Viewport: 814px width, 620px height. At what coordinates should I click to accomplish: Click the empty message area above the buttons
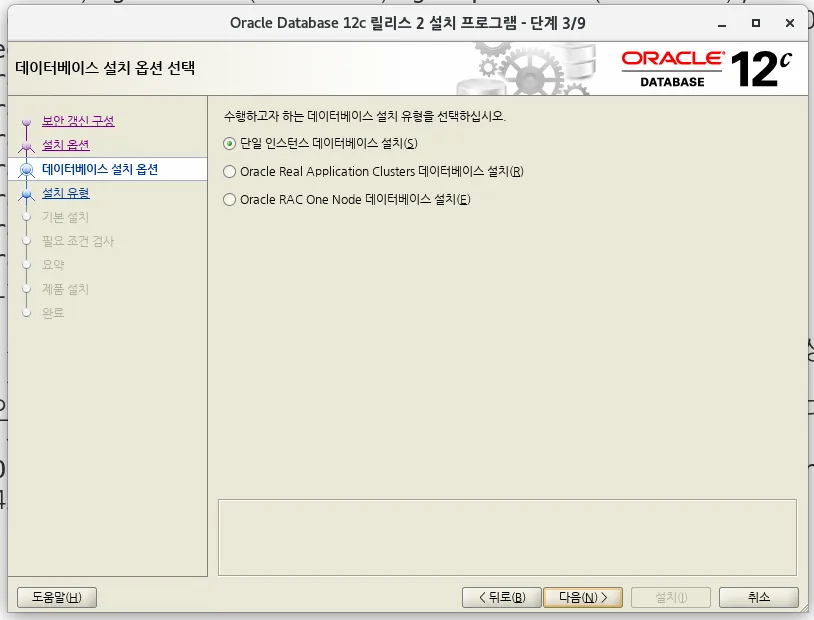pyautogui.click(x=507, y=537)
